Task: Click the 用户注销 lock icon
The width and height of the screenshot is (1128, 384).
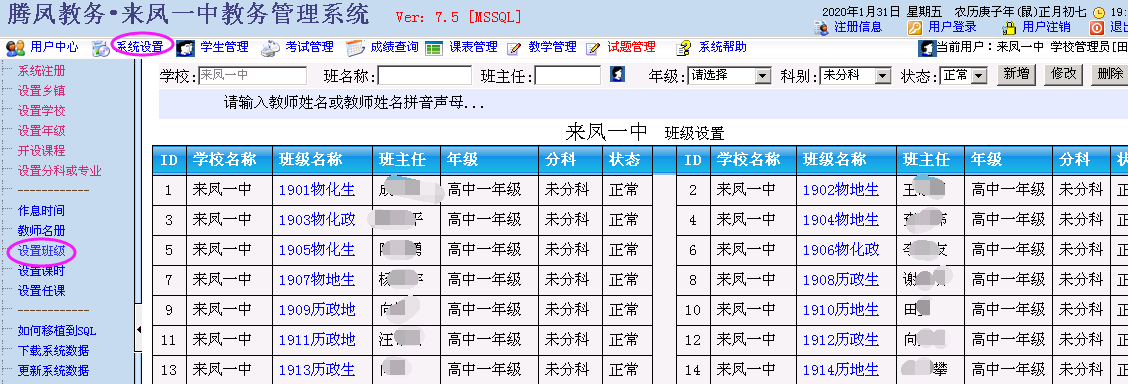Action: point(1009,28)
